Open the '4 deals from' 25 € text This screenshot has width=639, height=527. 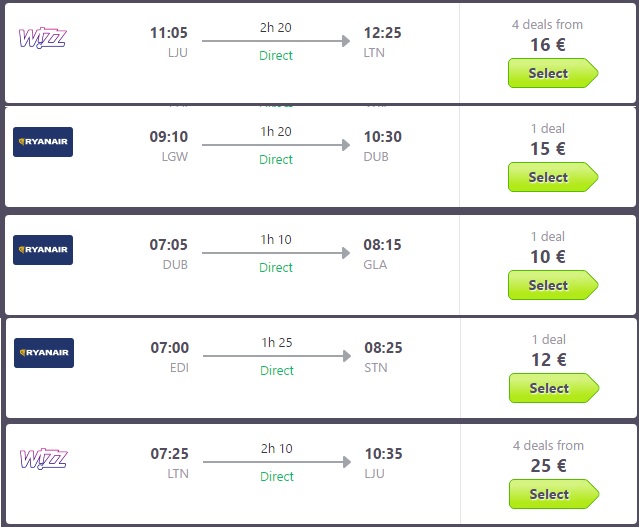pos(547,445)
